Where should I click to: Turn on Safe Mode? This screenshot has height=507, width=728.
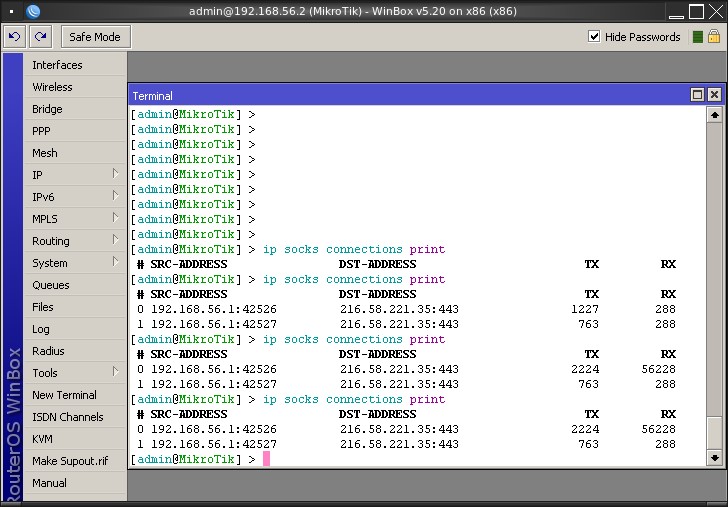click(x=96, y=37)
